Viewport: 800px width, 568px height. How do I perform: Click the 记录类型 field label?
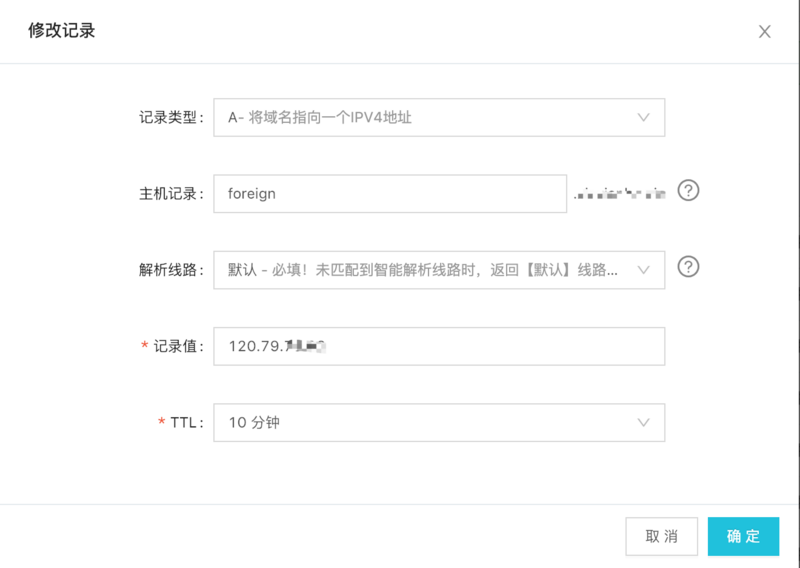[x=171, y=117]
